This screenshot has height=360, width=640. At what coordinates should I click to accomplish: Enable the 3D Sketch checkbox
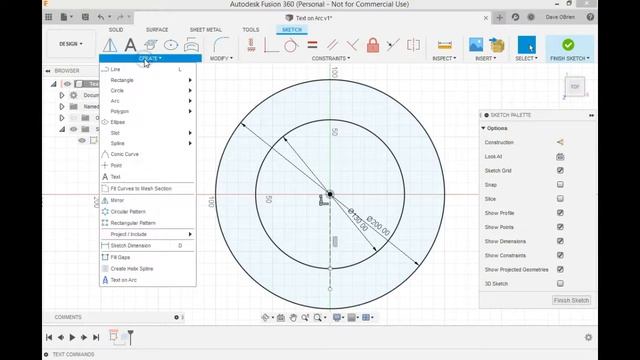tap(560, 284)
